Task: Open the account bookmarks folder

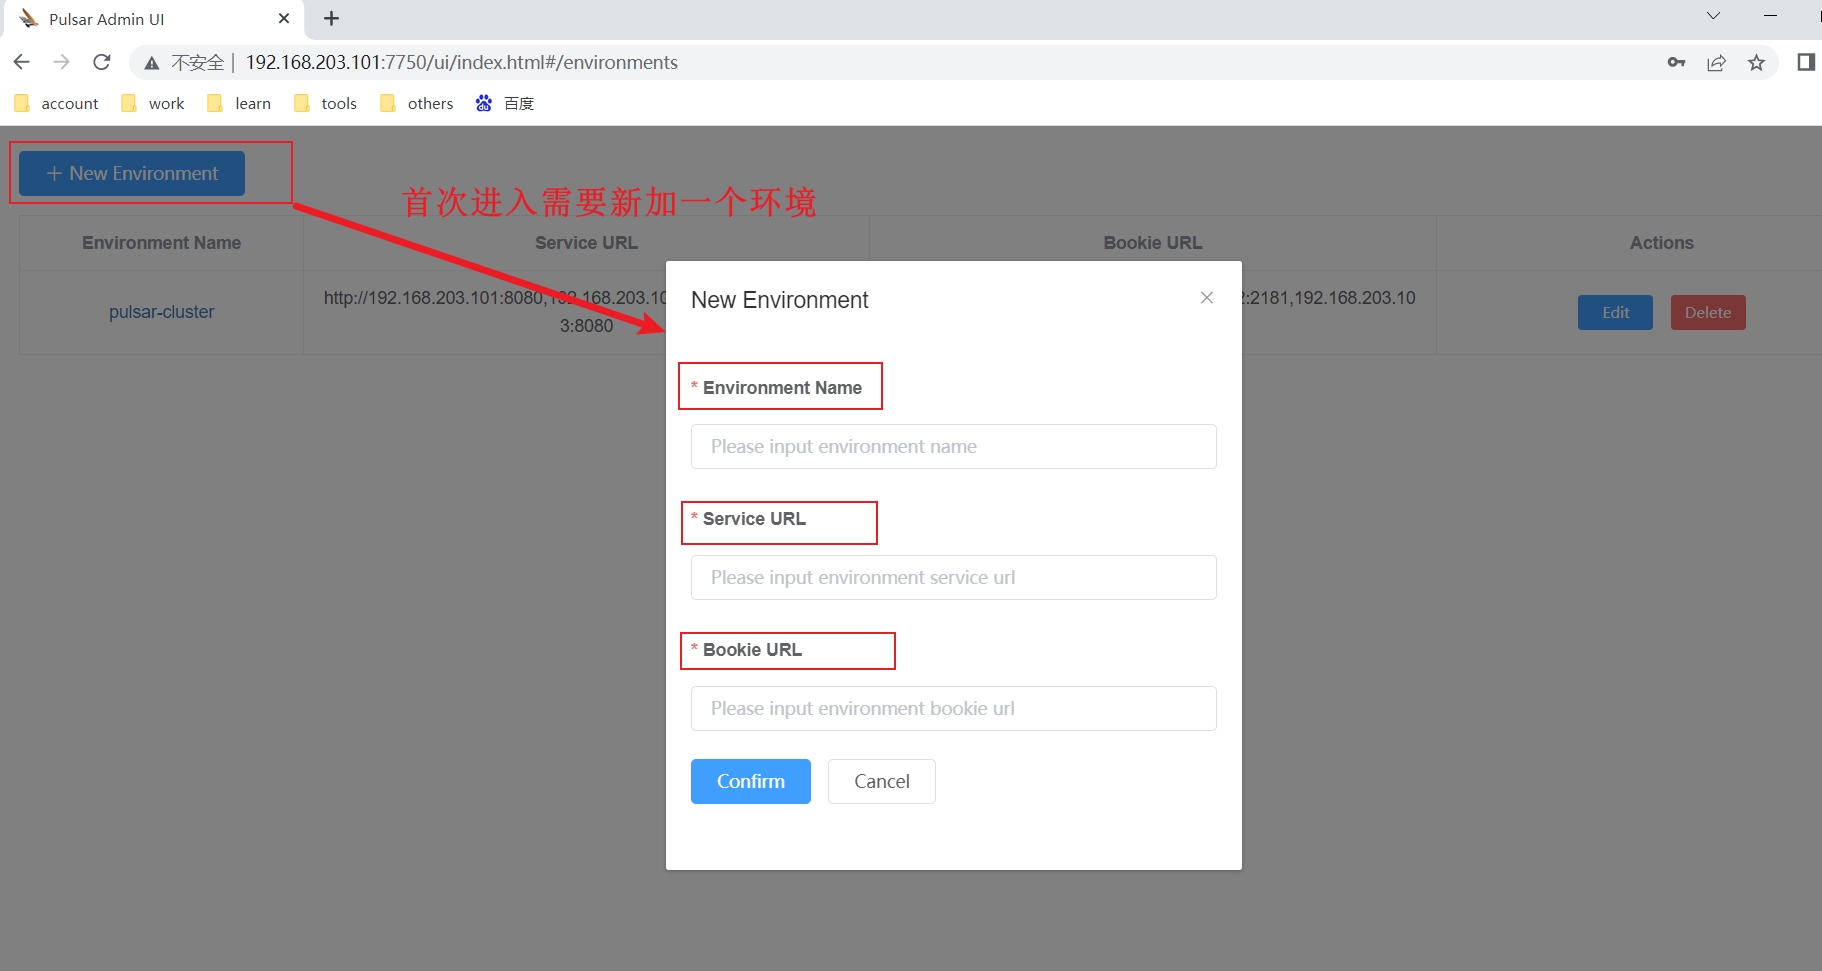Action: coord(56,103)
